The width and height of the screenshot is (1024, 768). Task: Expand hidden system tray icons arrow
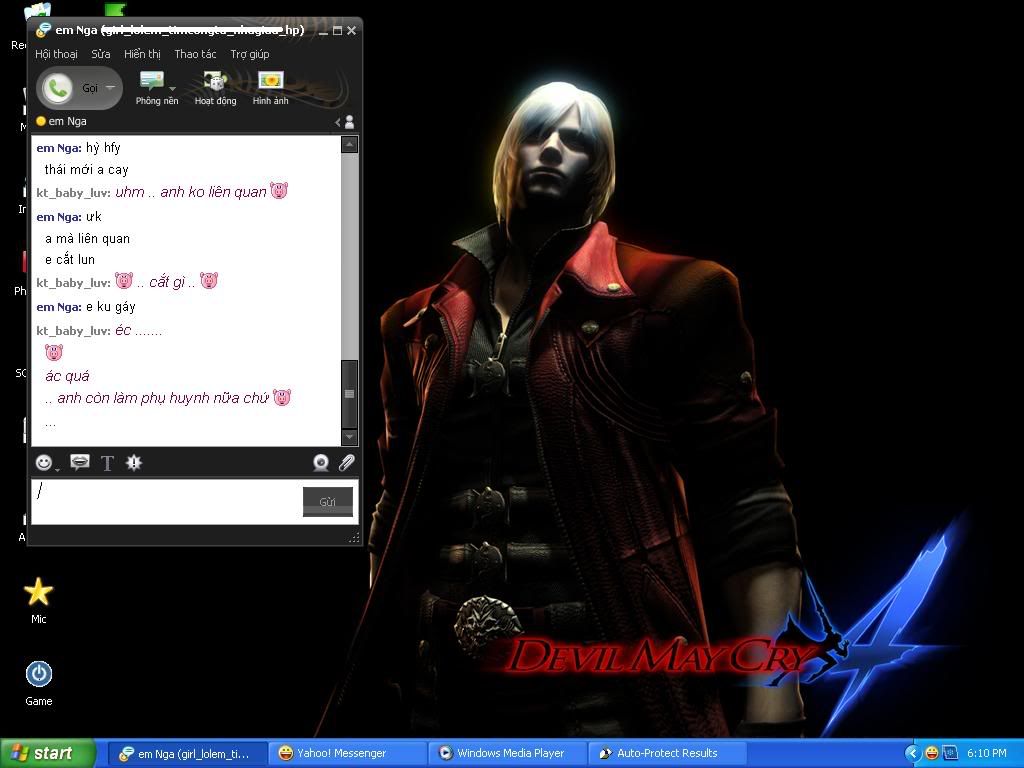pyautogui.click(x=912, y=754)
